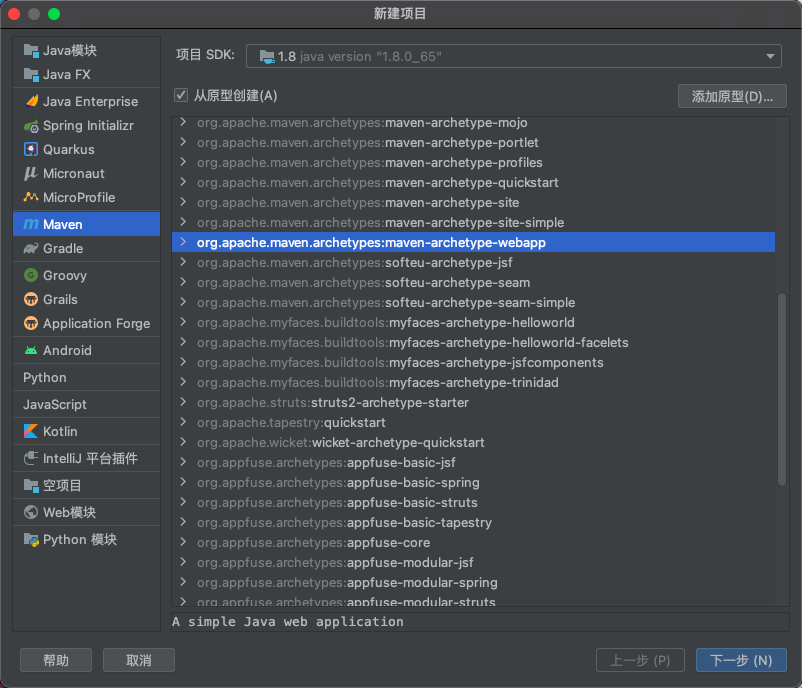The image size is (802, 688).
Task: Select the org.apache.tapestry:quickstart row
Action: coord(473,423)
